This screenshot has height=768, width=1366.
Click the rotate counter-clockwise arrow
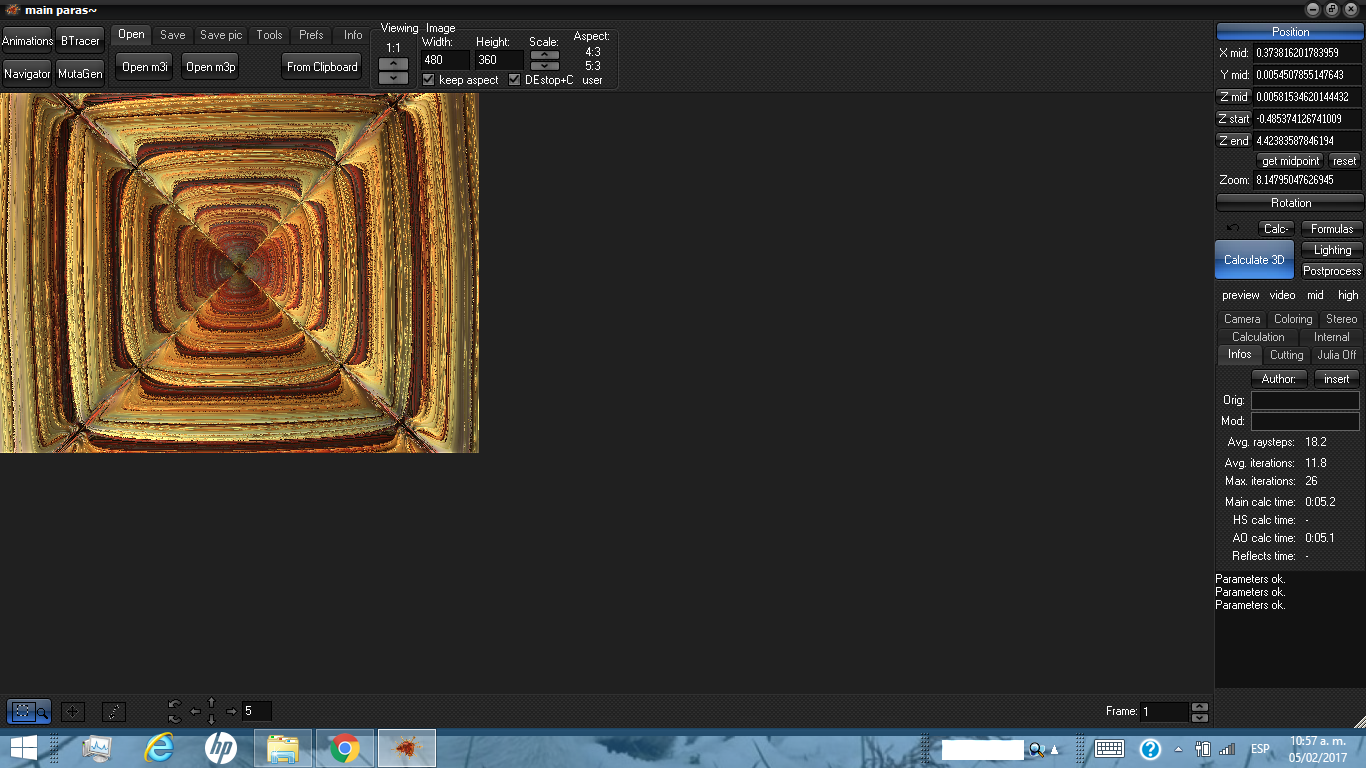175,705
